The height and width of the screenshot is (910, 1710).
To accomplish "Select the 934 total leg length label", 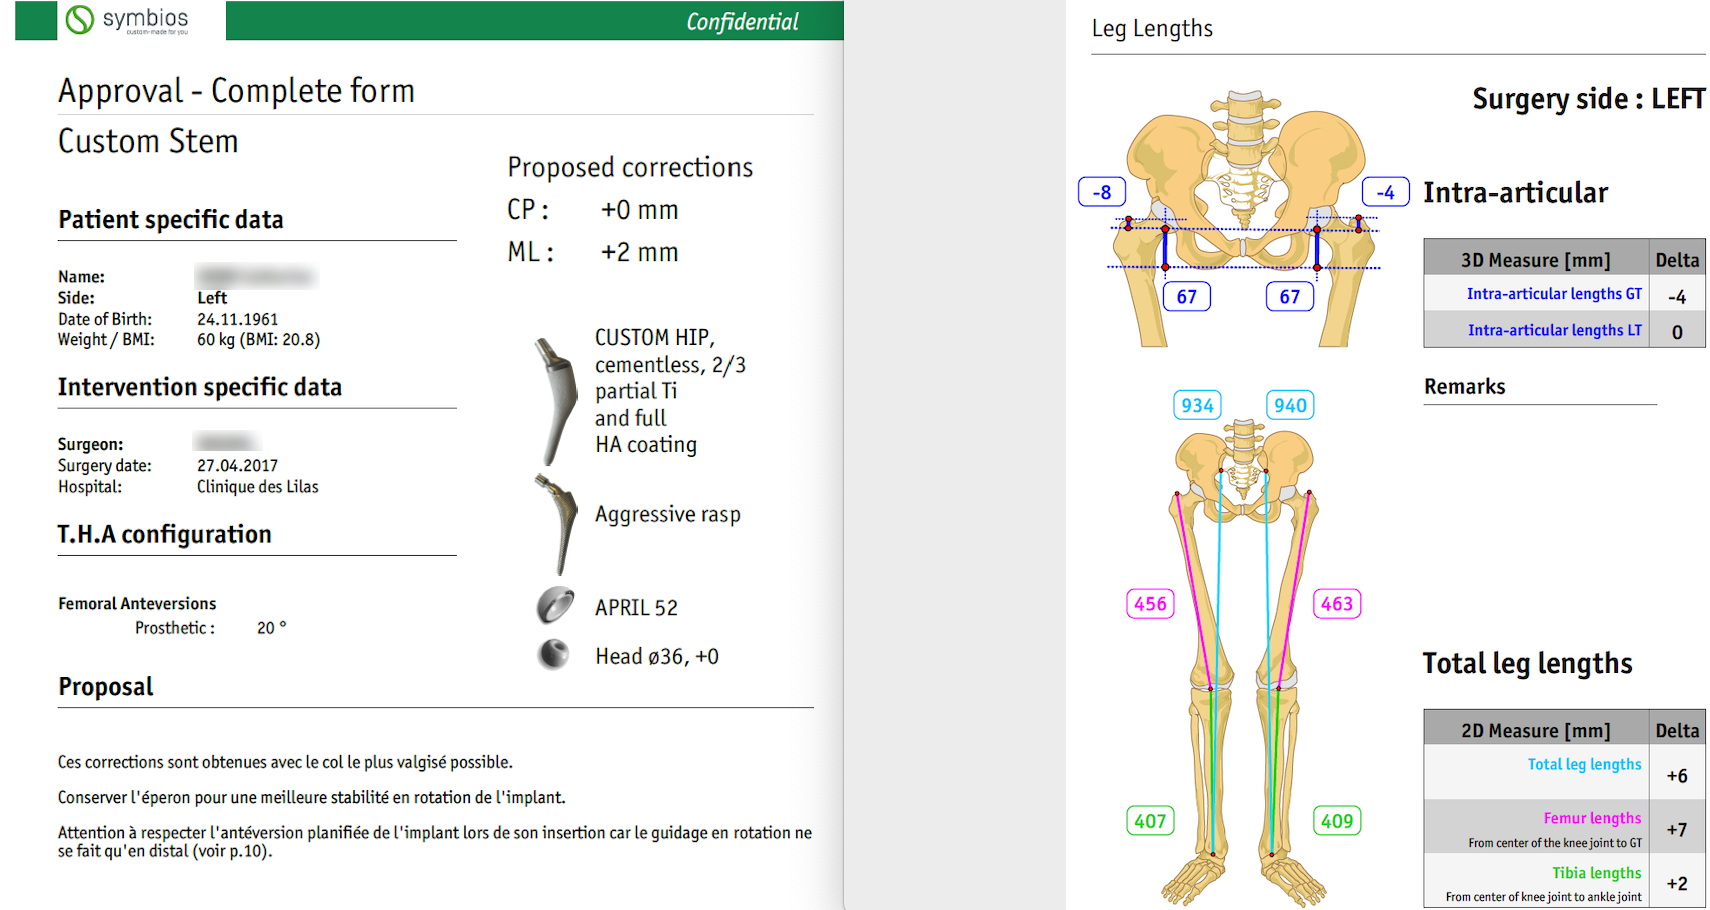I will click(1197, 405).
